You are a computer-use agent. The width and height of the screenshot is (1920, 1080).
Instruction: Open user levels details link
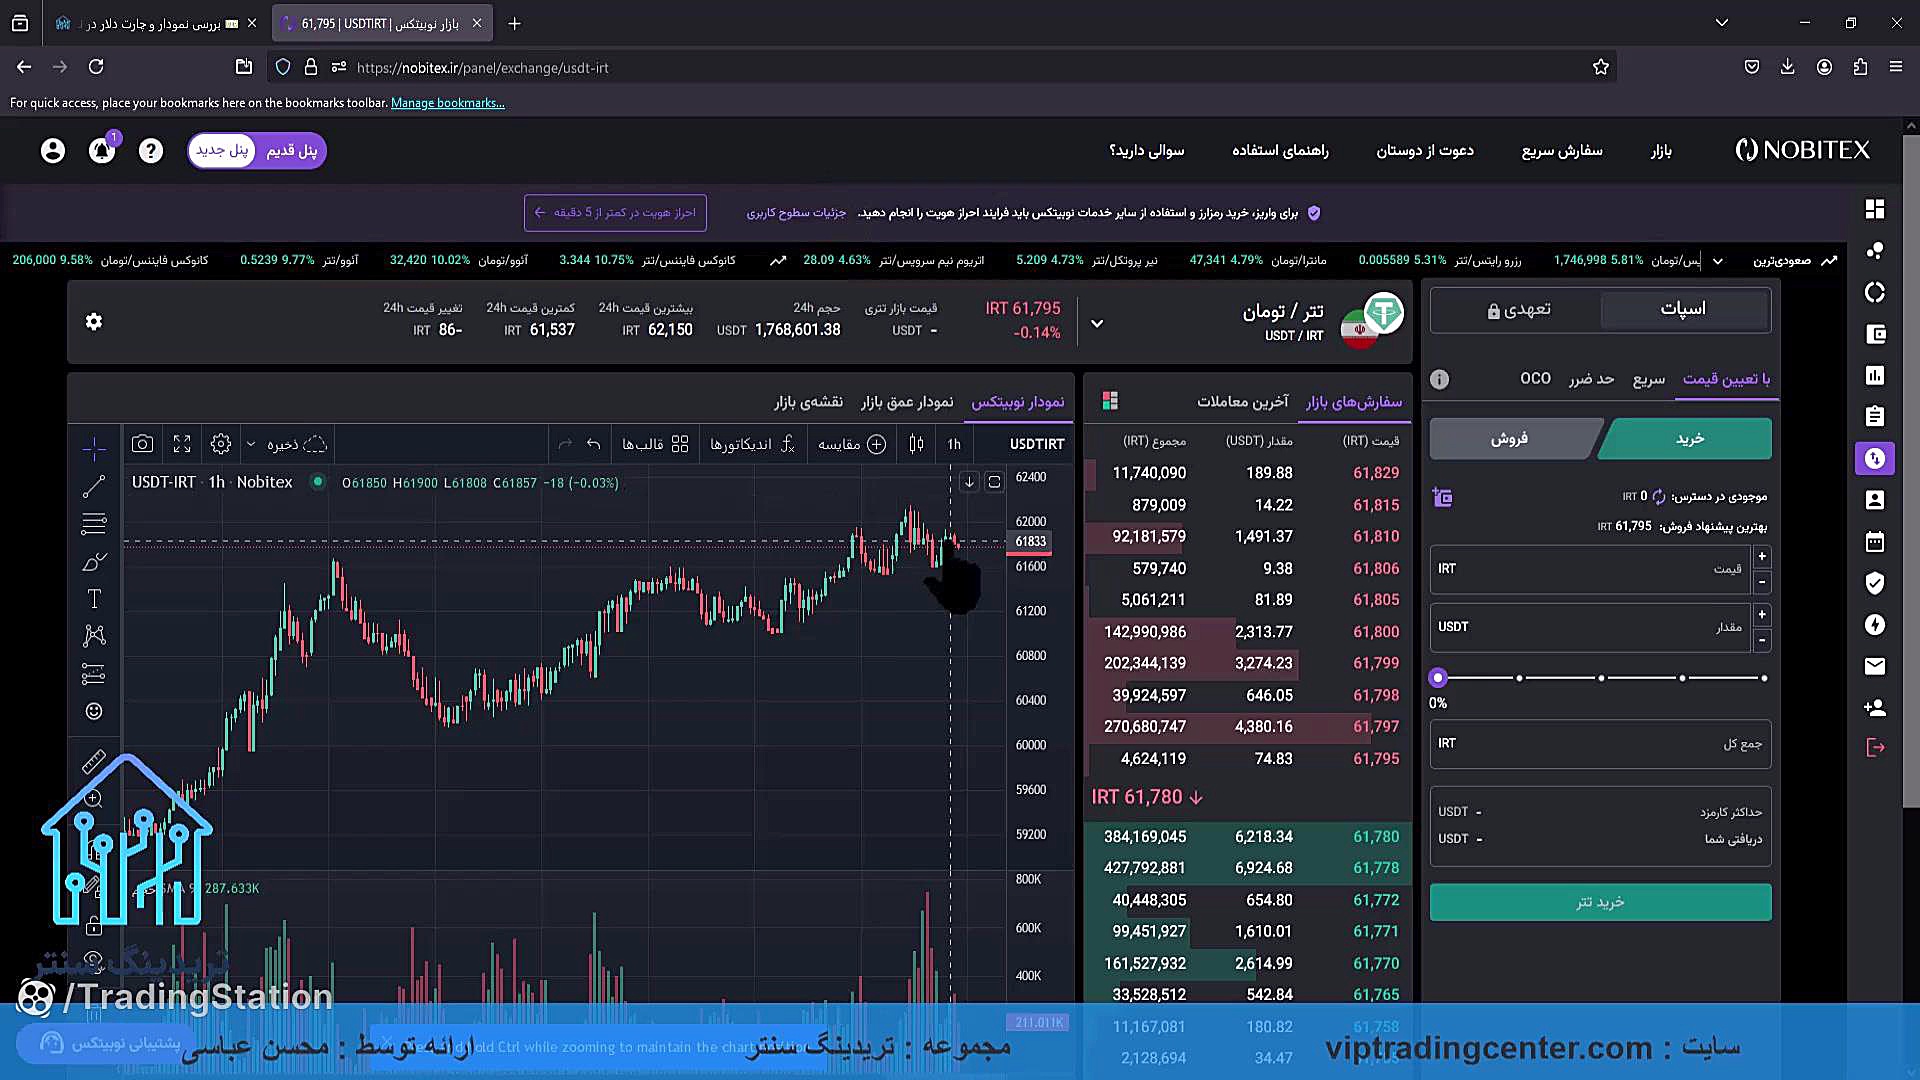pos(796,213)
